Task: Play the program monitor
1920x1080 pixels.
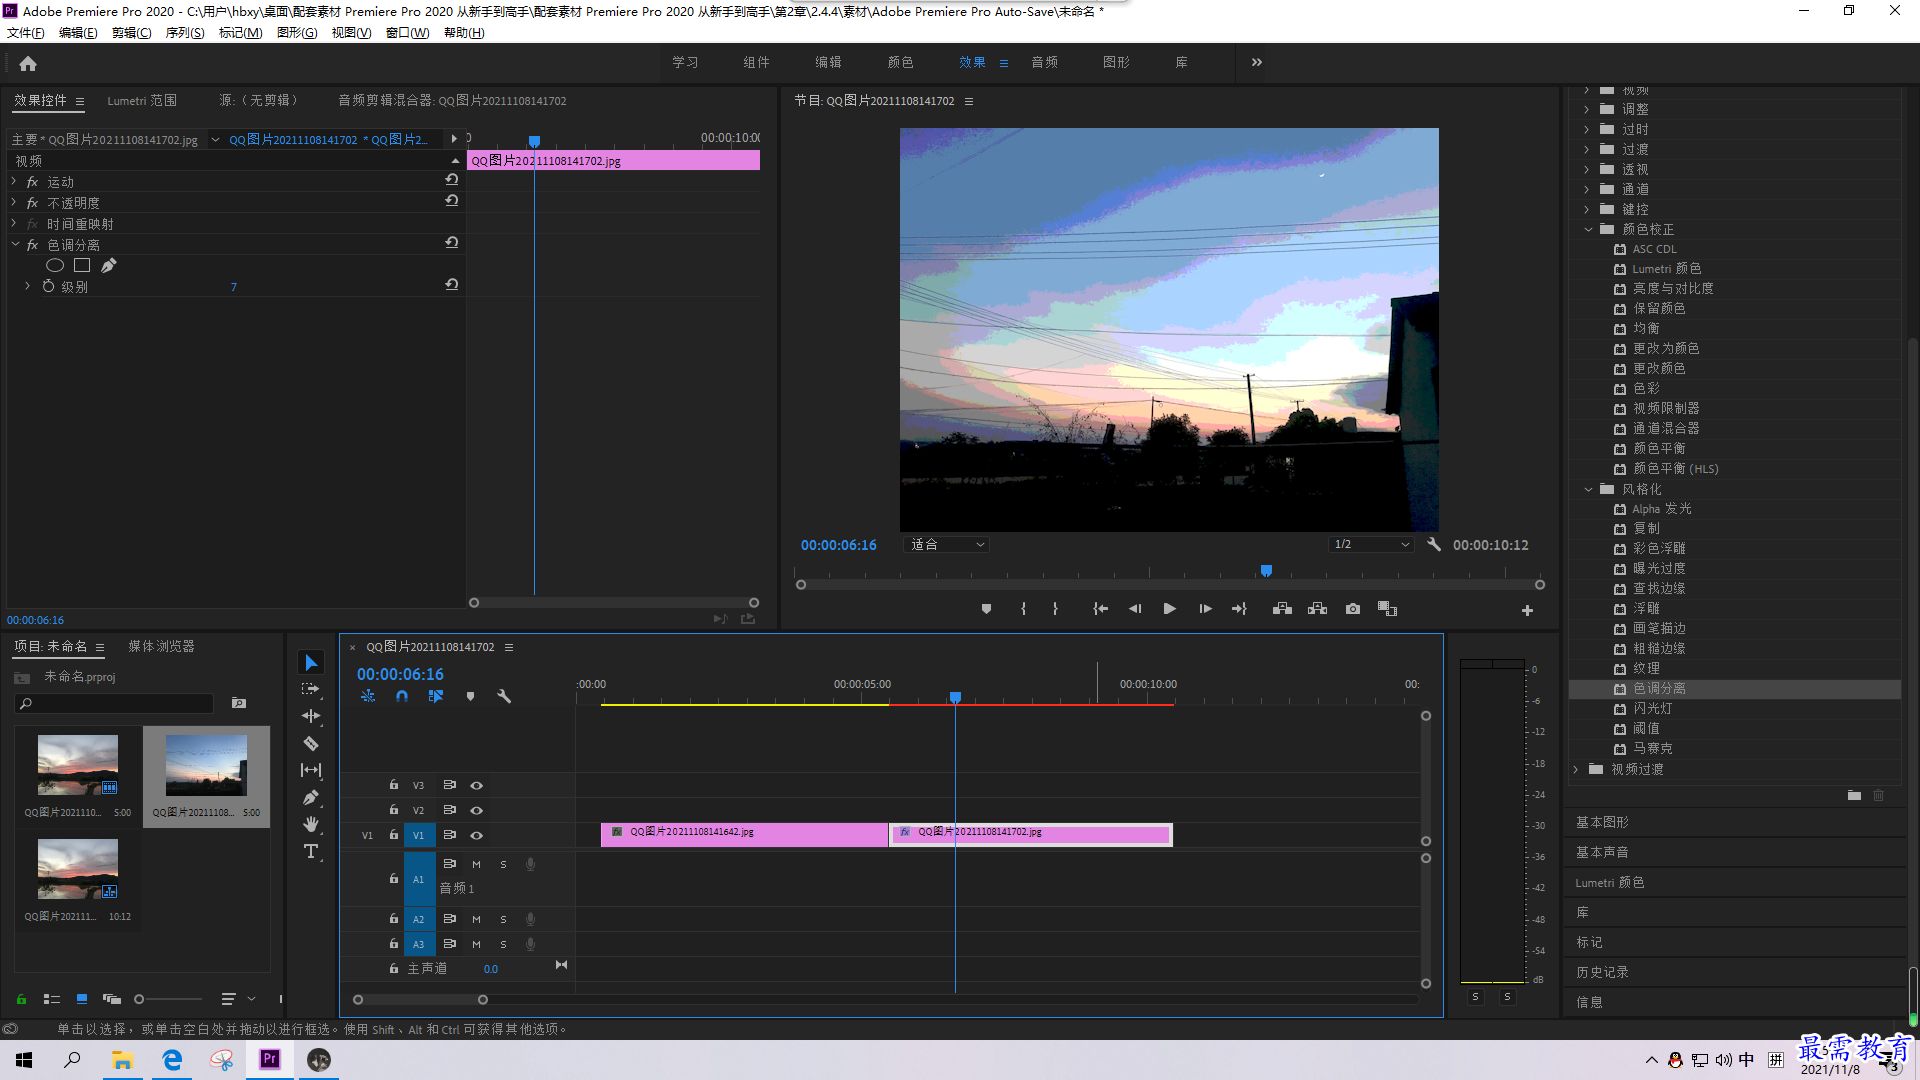Action: [1169, 609]
